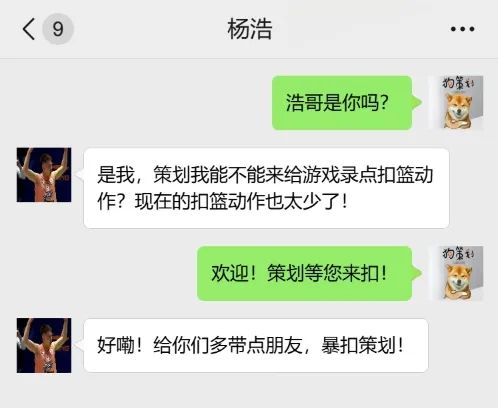498x408 pixels.
Task: Select the message about 扣篮动作
Action: point(266,188)
